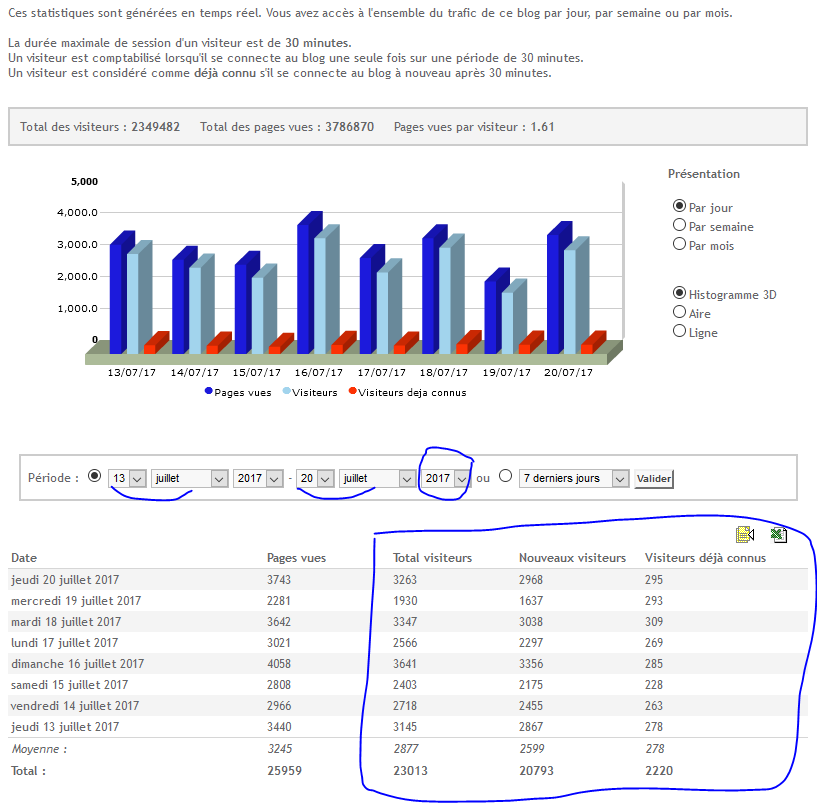The height and width of the screenshot is (805, 817).
Task: Click the 'Total des pages vues : 3786870' summary
Action: click(287, 127)
